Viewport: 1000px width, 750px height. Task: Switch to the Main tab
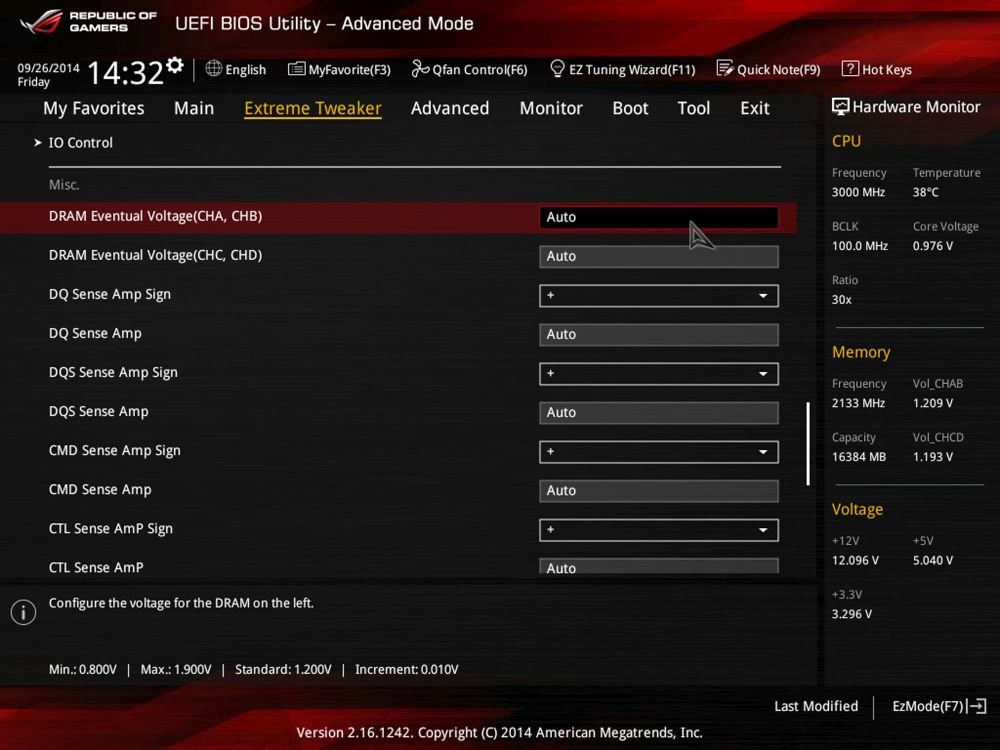point(194,108)
